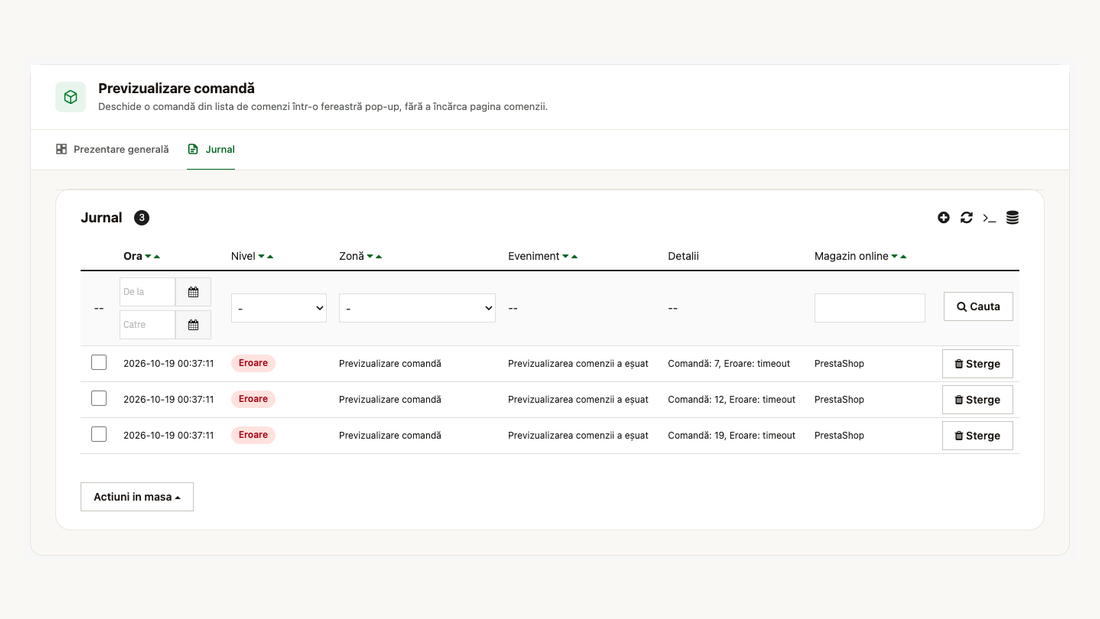The height and width of the screenshot is (619, 1100).
Task: Click the green cube module icon
Action: click(x=71, y=97)
